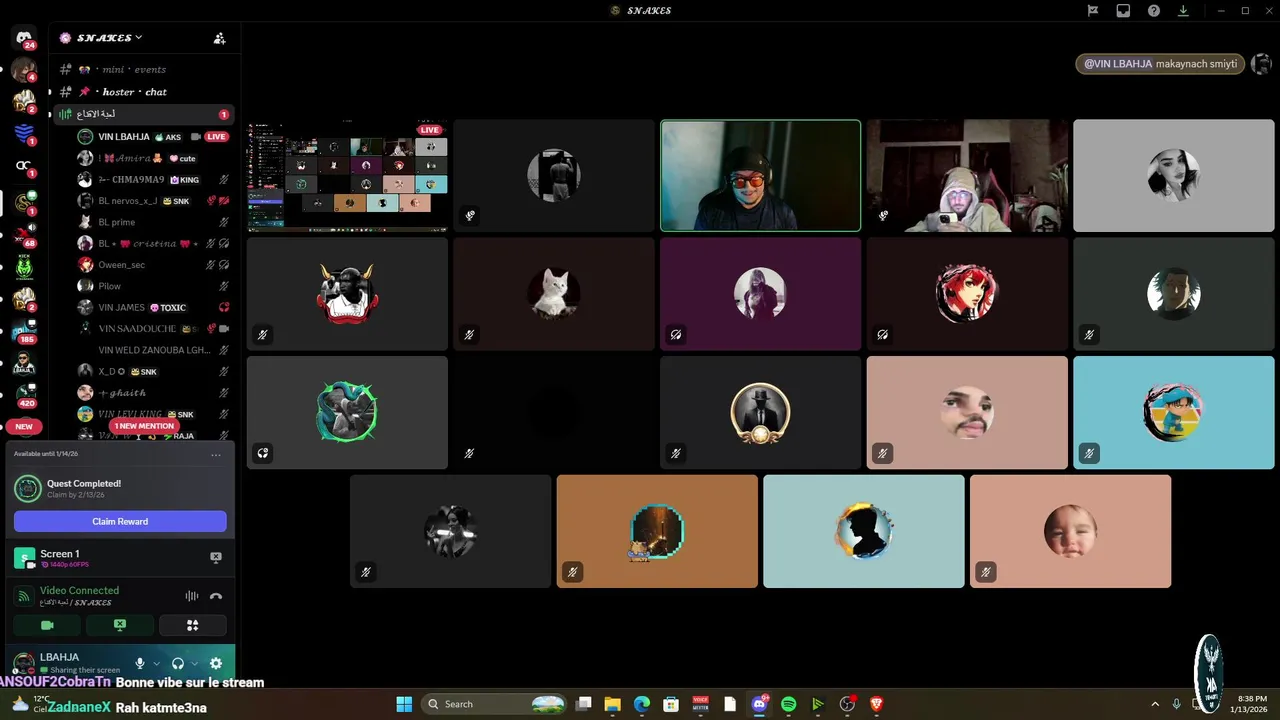Open LBAHJA user profile avatar
This screenshot has height=720, width=1280.
[22, 663]
